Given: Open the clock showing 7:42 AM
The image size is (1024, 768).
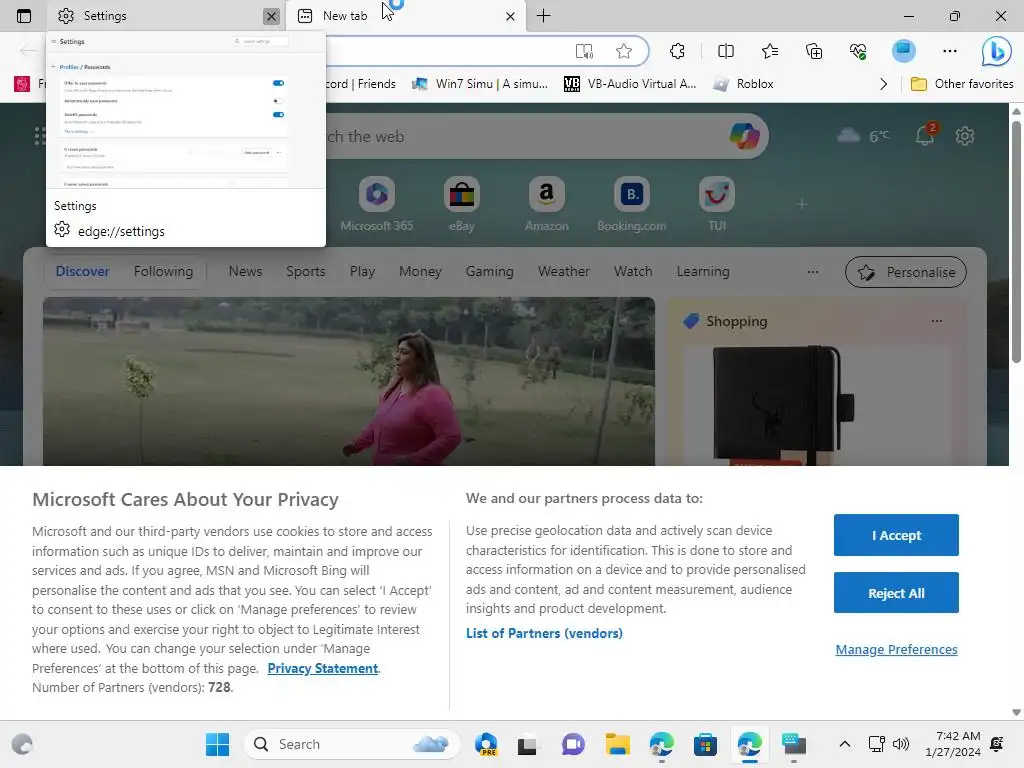Looking at the screenshot, I should tap(953, 744).
